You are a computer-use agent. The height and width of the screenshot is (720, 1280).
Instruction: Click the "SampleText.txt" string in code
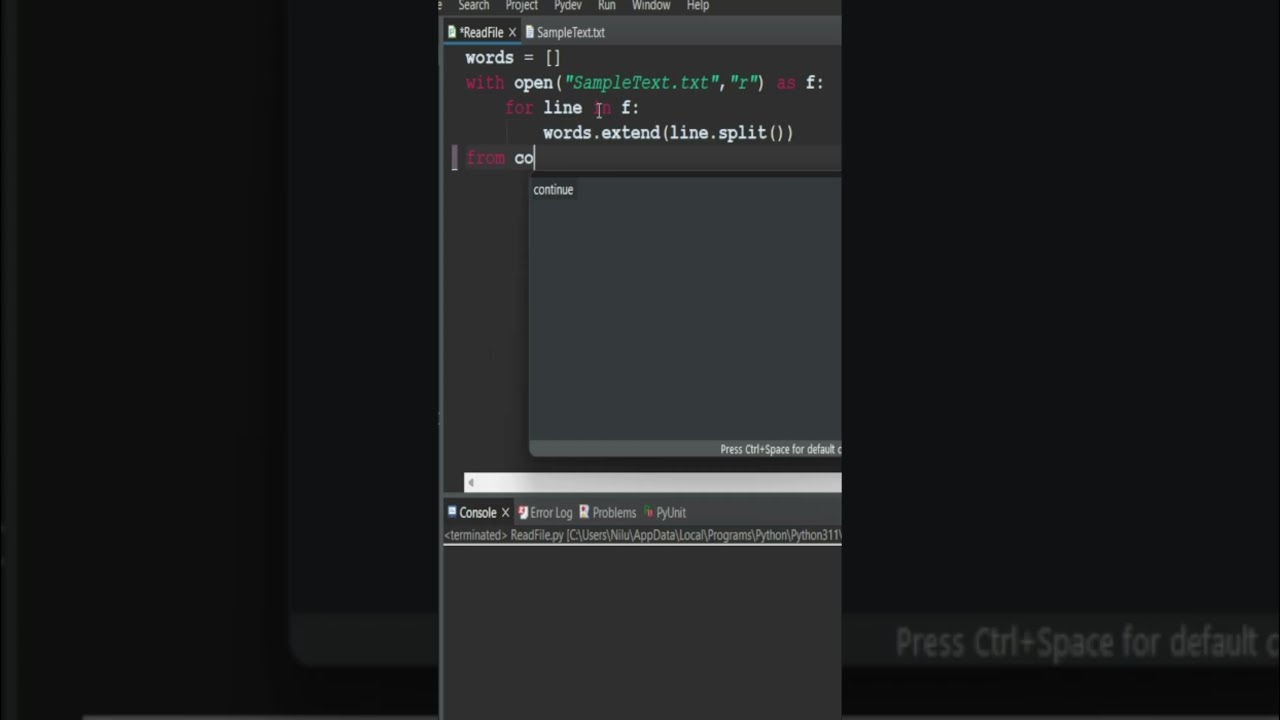(640, 83)
